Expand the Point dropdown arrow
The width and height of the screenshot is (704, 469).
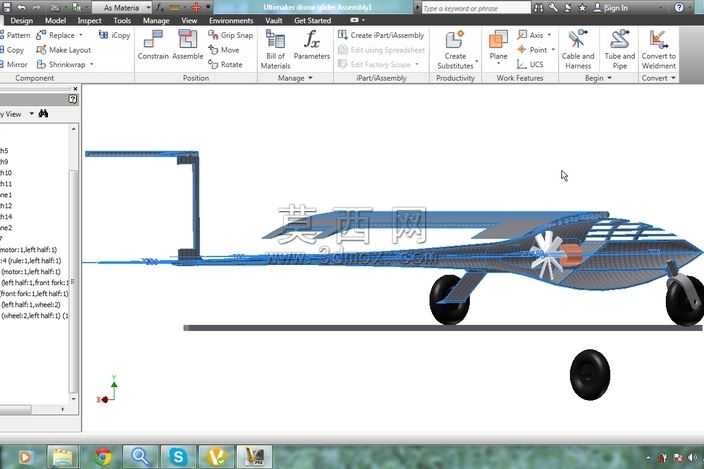553,50
